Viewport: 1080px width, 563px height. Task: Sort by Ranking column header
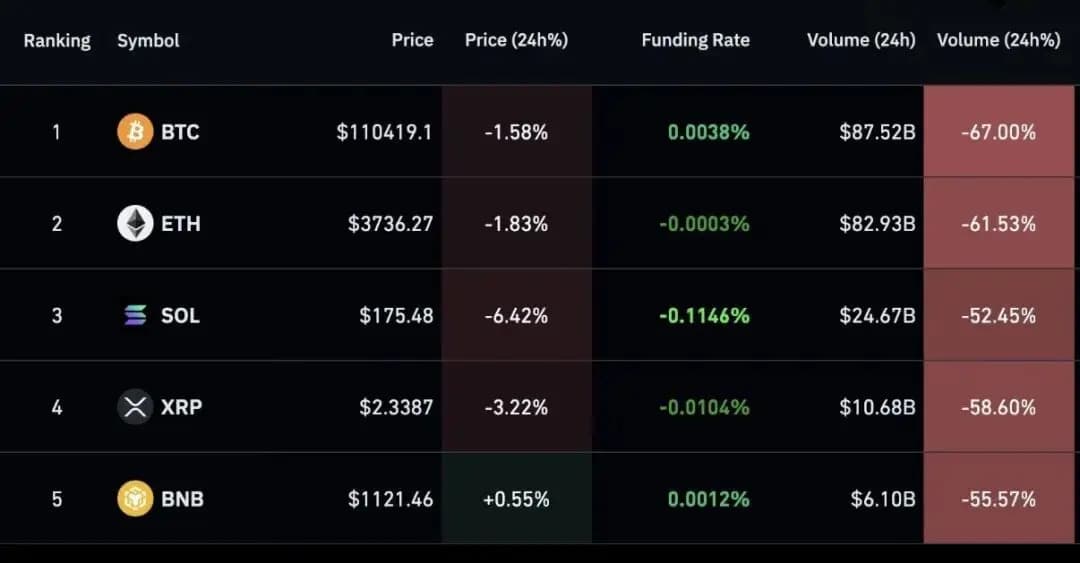click(x=57, y=41)
